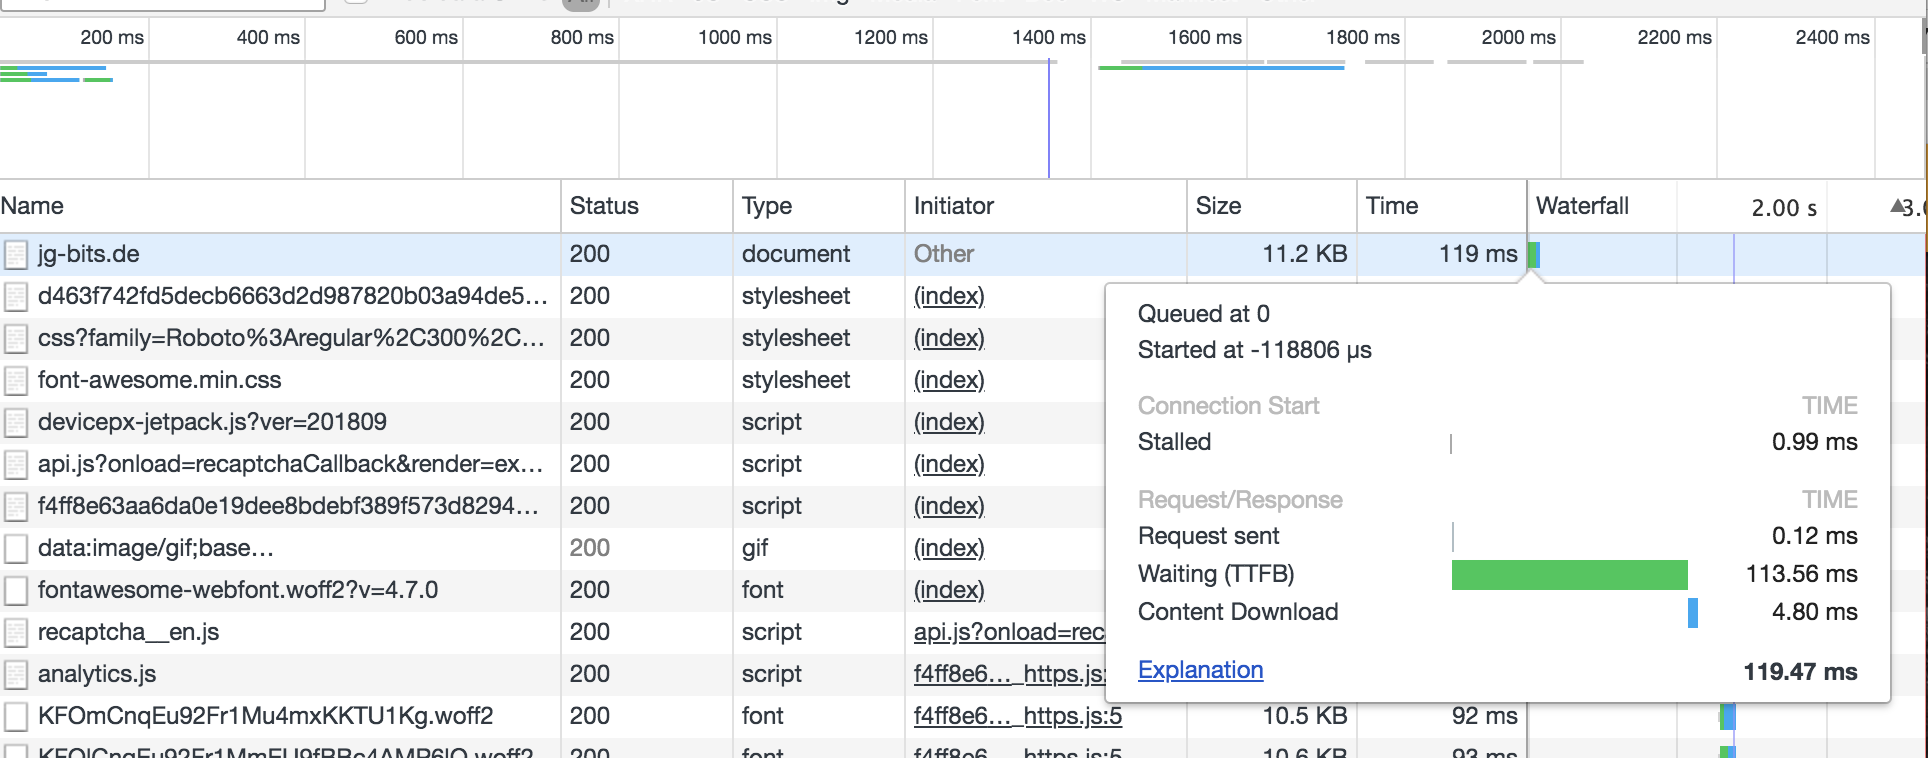Open the Explanation link in timing popup
The height and width of the screenshot is (758, 1928).
[1200, 670]
